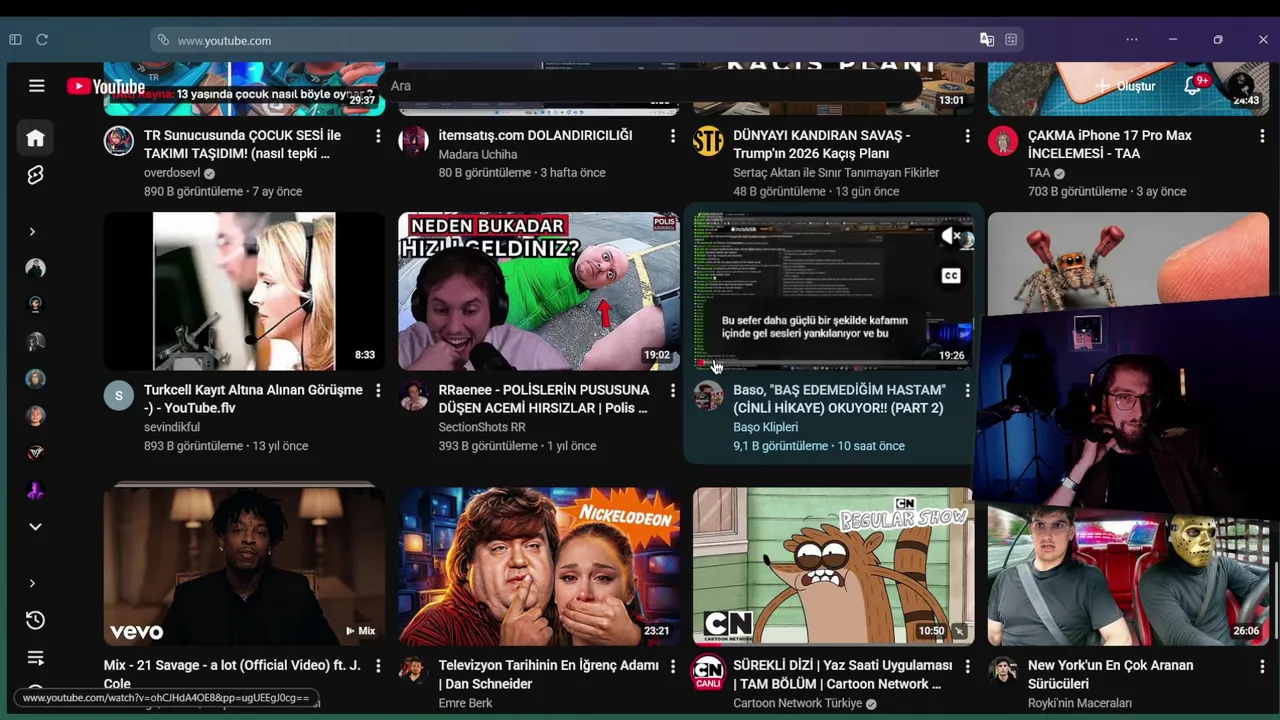Open options menu for RRaenee video

[672, 391]
